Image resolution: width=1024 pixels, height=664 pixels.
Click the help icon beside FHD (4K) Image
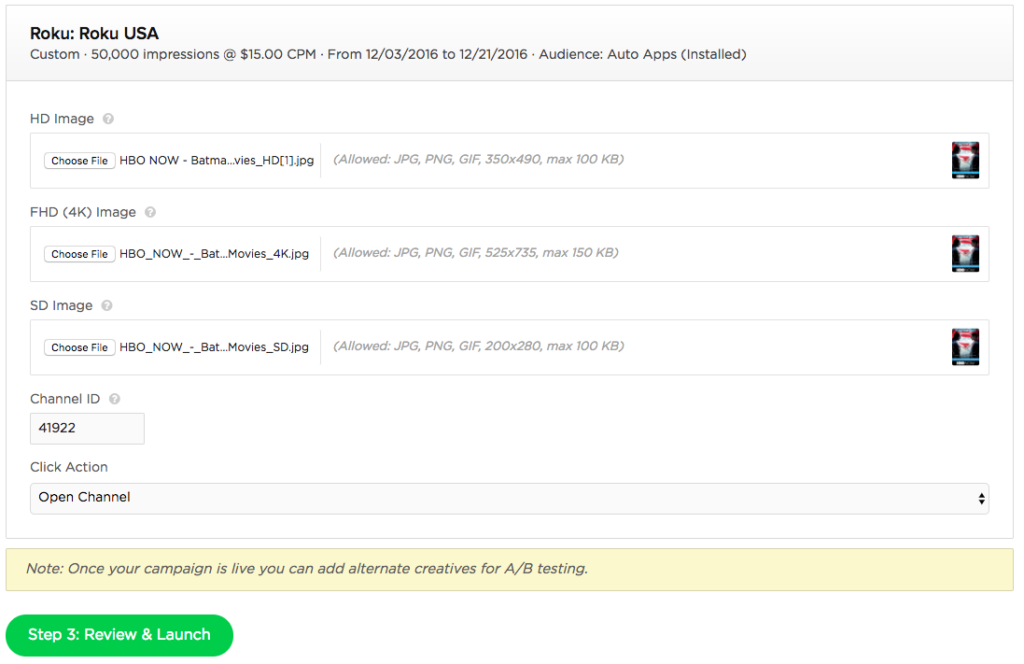pos(150,212)
